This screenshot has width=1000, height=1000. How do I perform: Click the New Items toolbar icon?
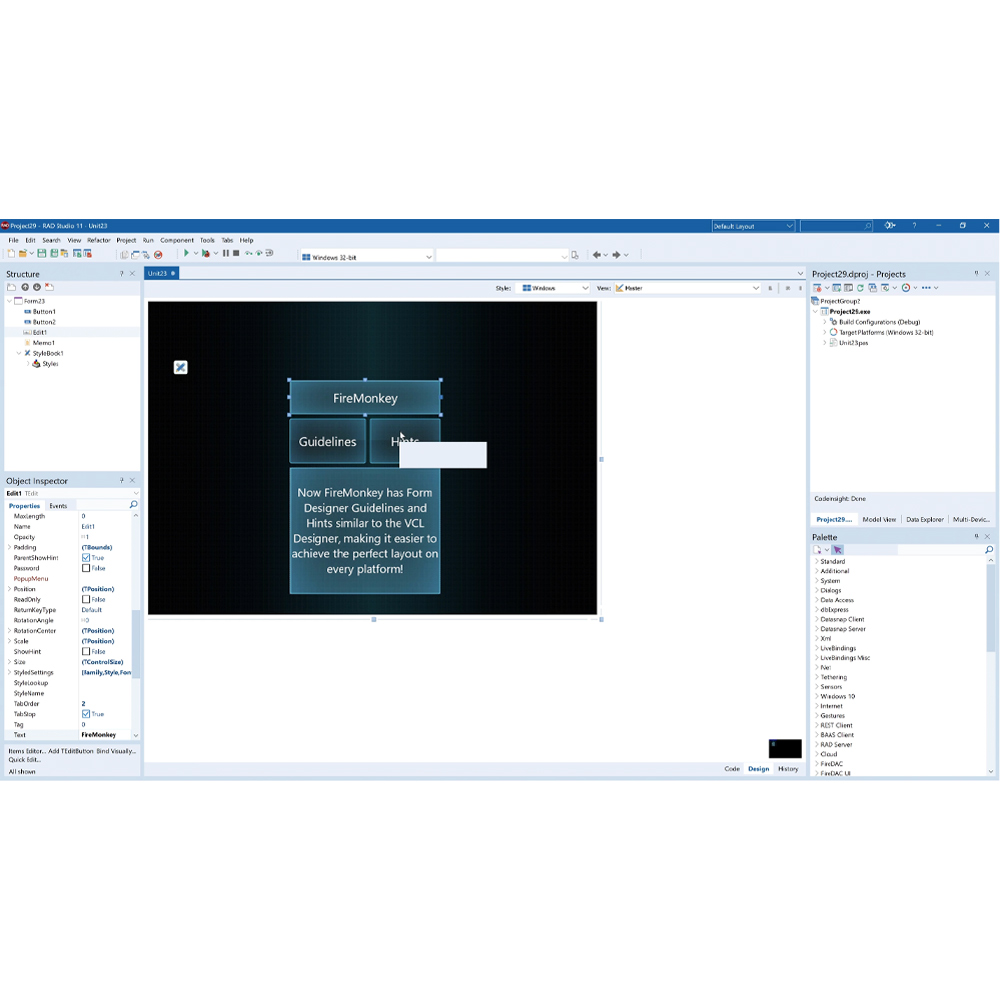click(x=11, y=254)
